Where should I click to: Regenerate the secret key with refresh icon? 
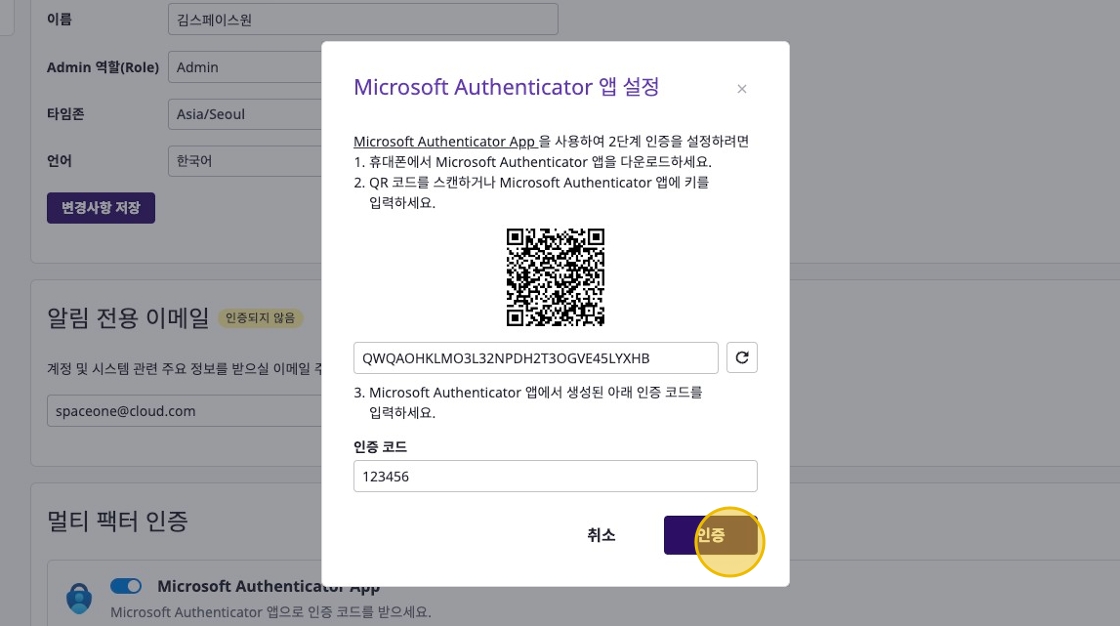coord(742,358)
